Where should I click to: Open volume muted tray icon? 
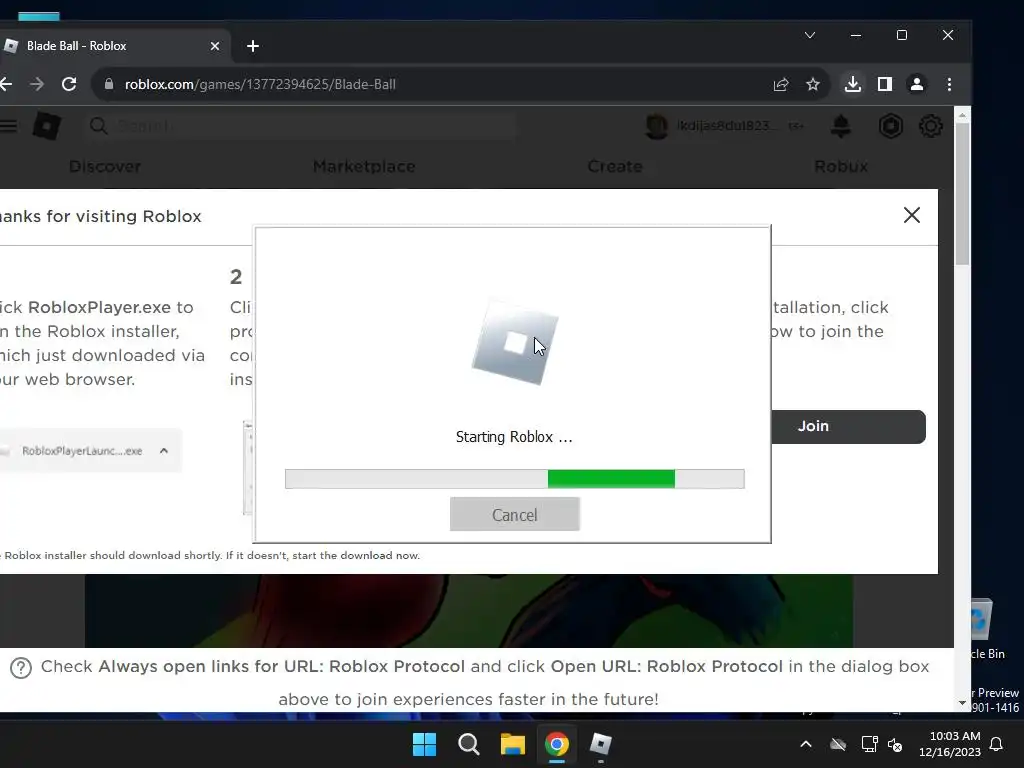(x=895, y=744)
